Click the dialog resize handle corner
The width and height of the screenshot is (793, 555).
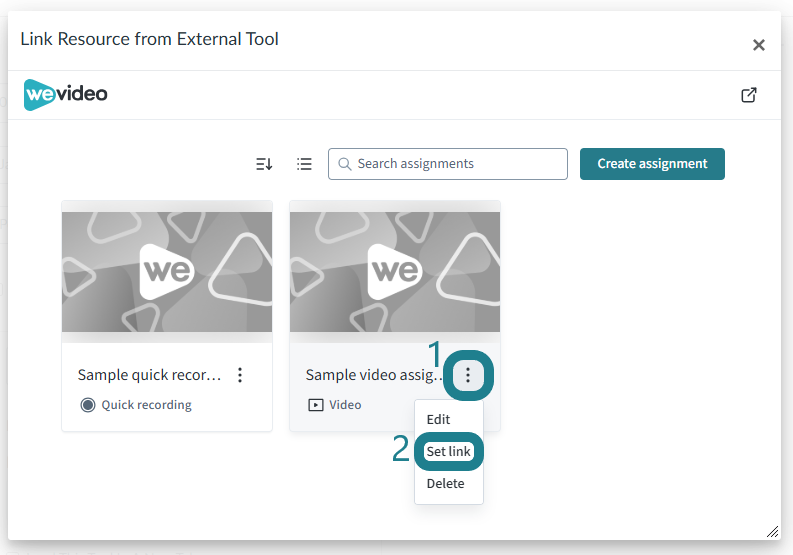772,532
